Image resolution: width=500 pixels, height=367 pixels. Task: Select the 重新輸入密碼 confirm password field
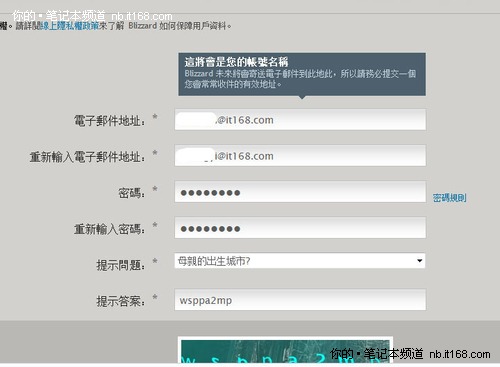tap(300, 228)
